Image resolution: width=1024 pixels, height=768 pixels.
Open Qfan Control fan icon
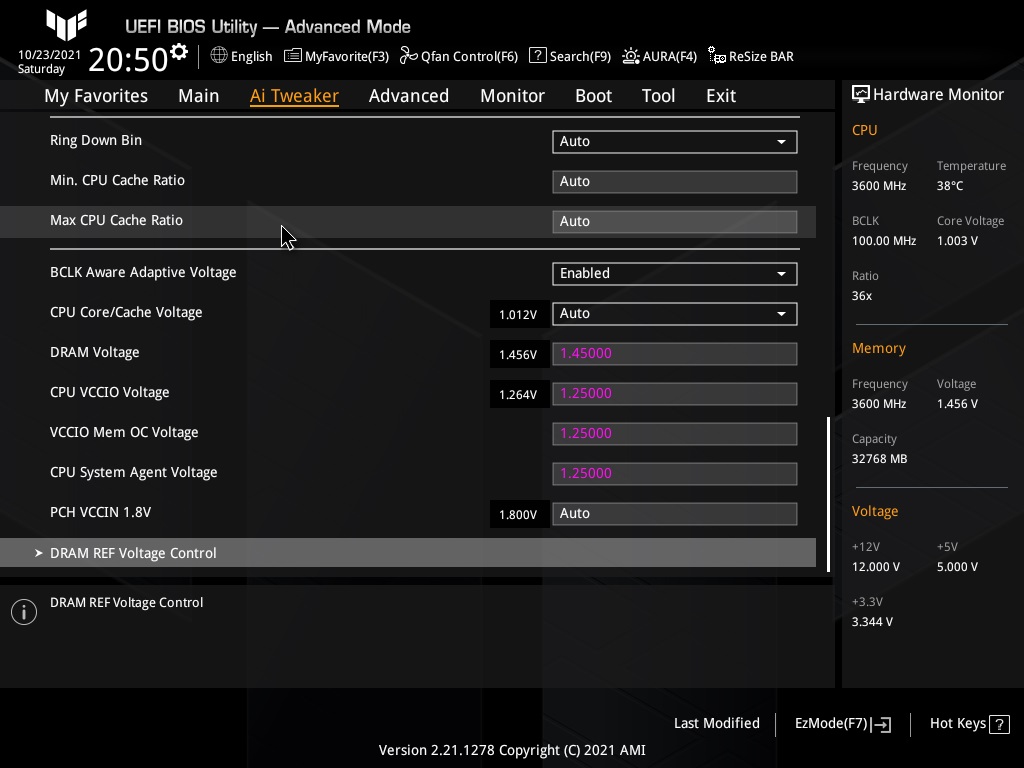pyautogui.click(x=408, y=56)
